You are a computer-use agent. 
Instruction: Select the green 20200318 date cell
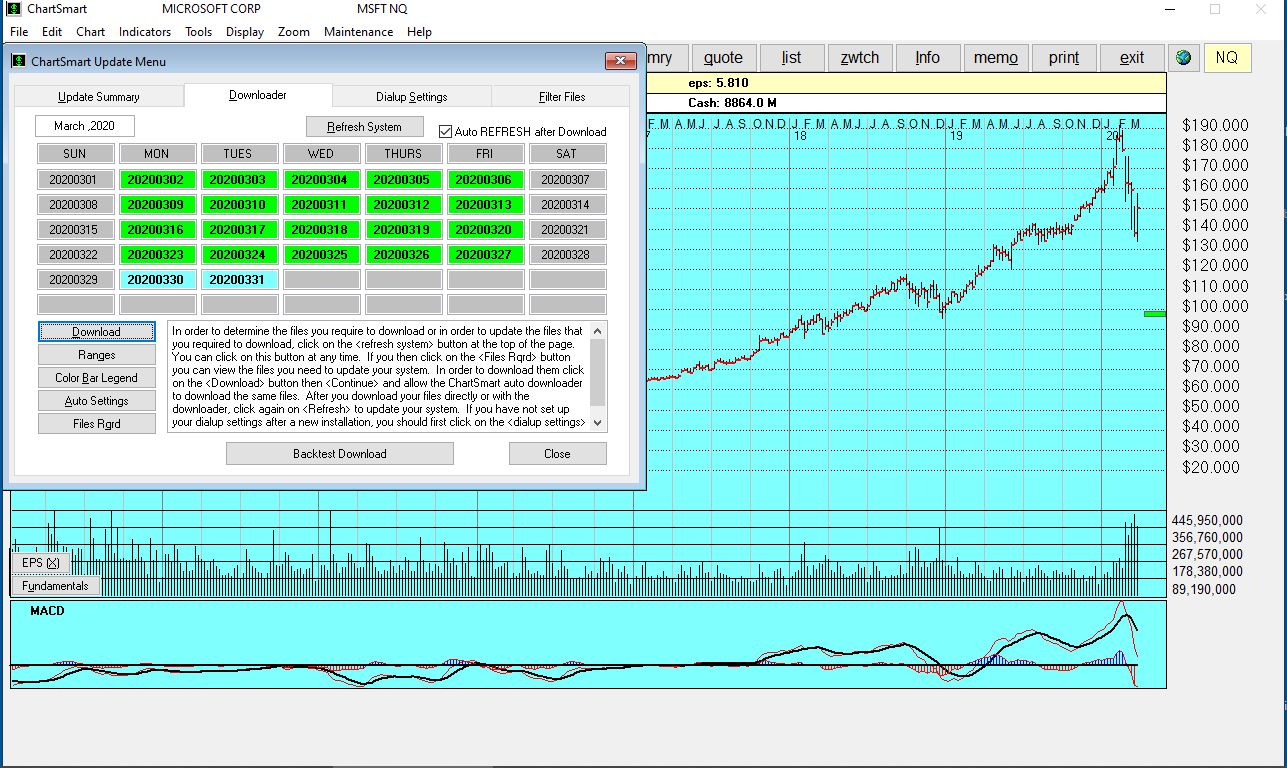(321, 230)
